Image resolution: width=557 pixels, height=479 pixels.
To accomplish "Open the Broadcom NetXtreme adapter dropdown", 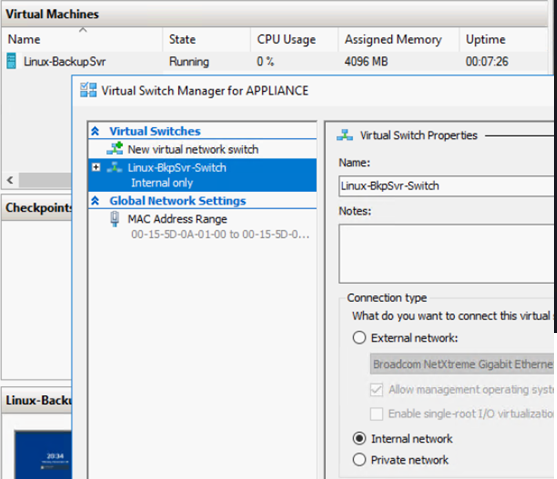I will click(462, 364).
